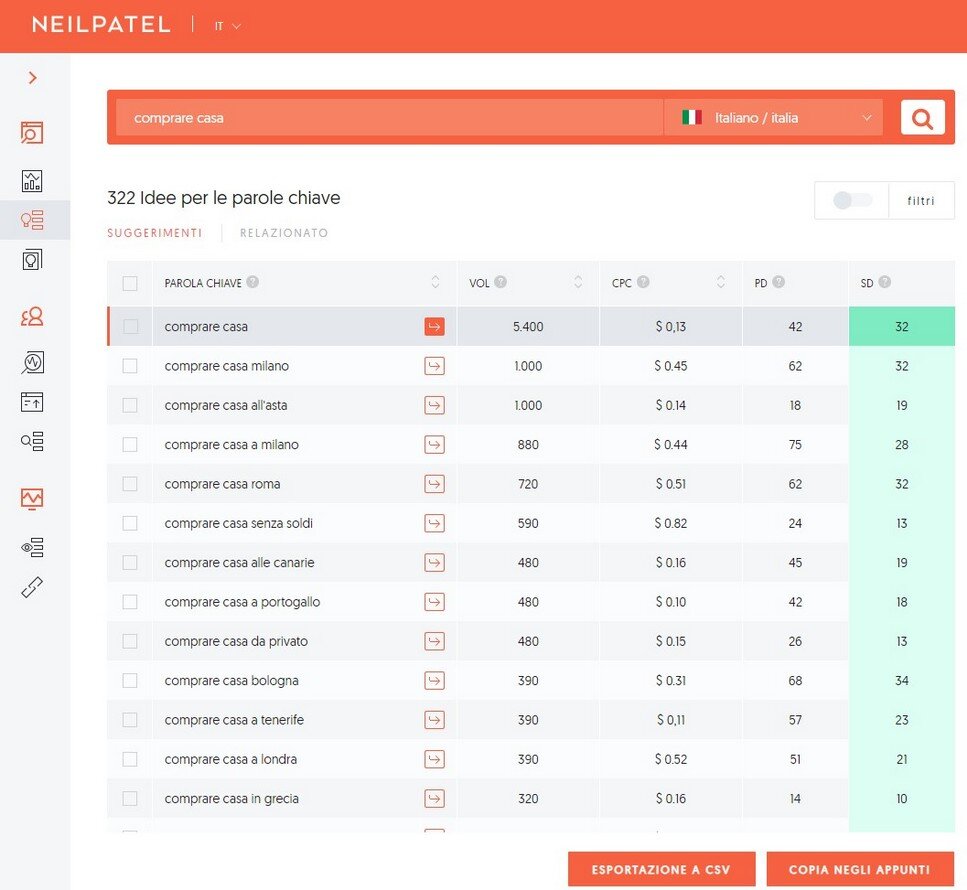Screen dimensions: 967x890
Task: Open the Italiano / italia language dropdown
Action: coord(774,118)
